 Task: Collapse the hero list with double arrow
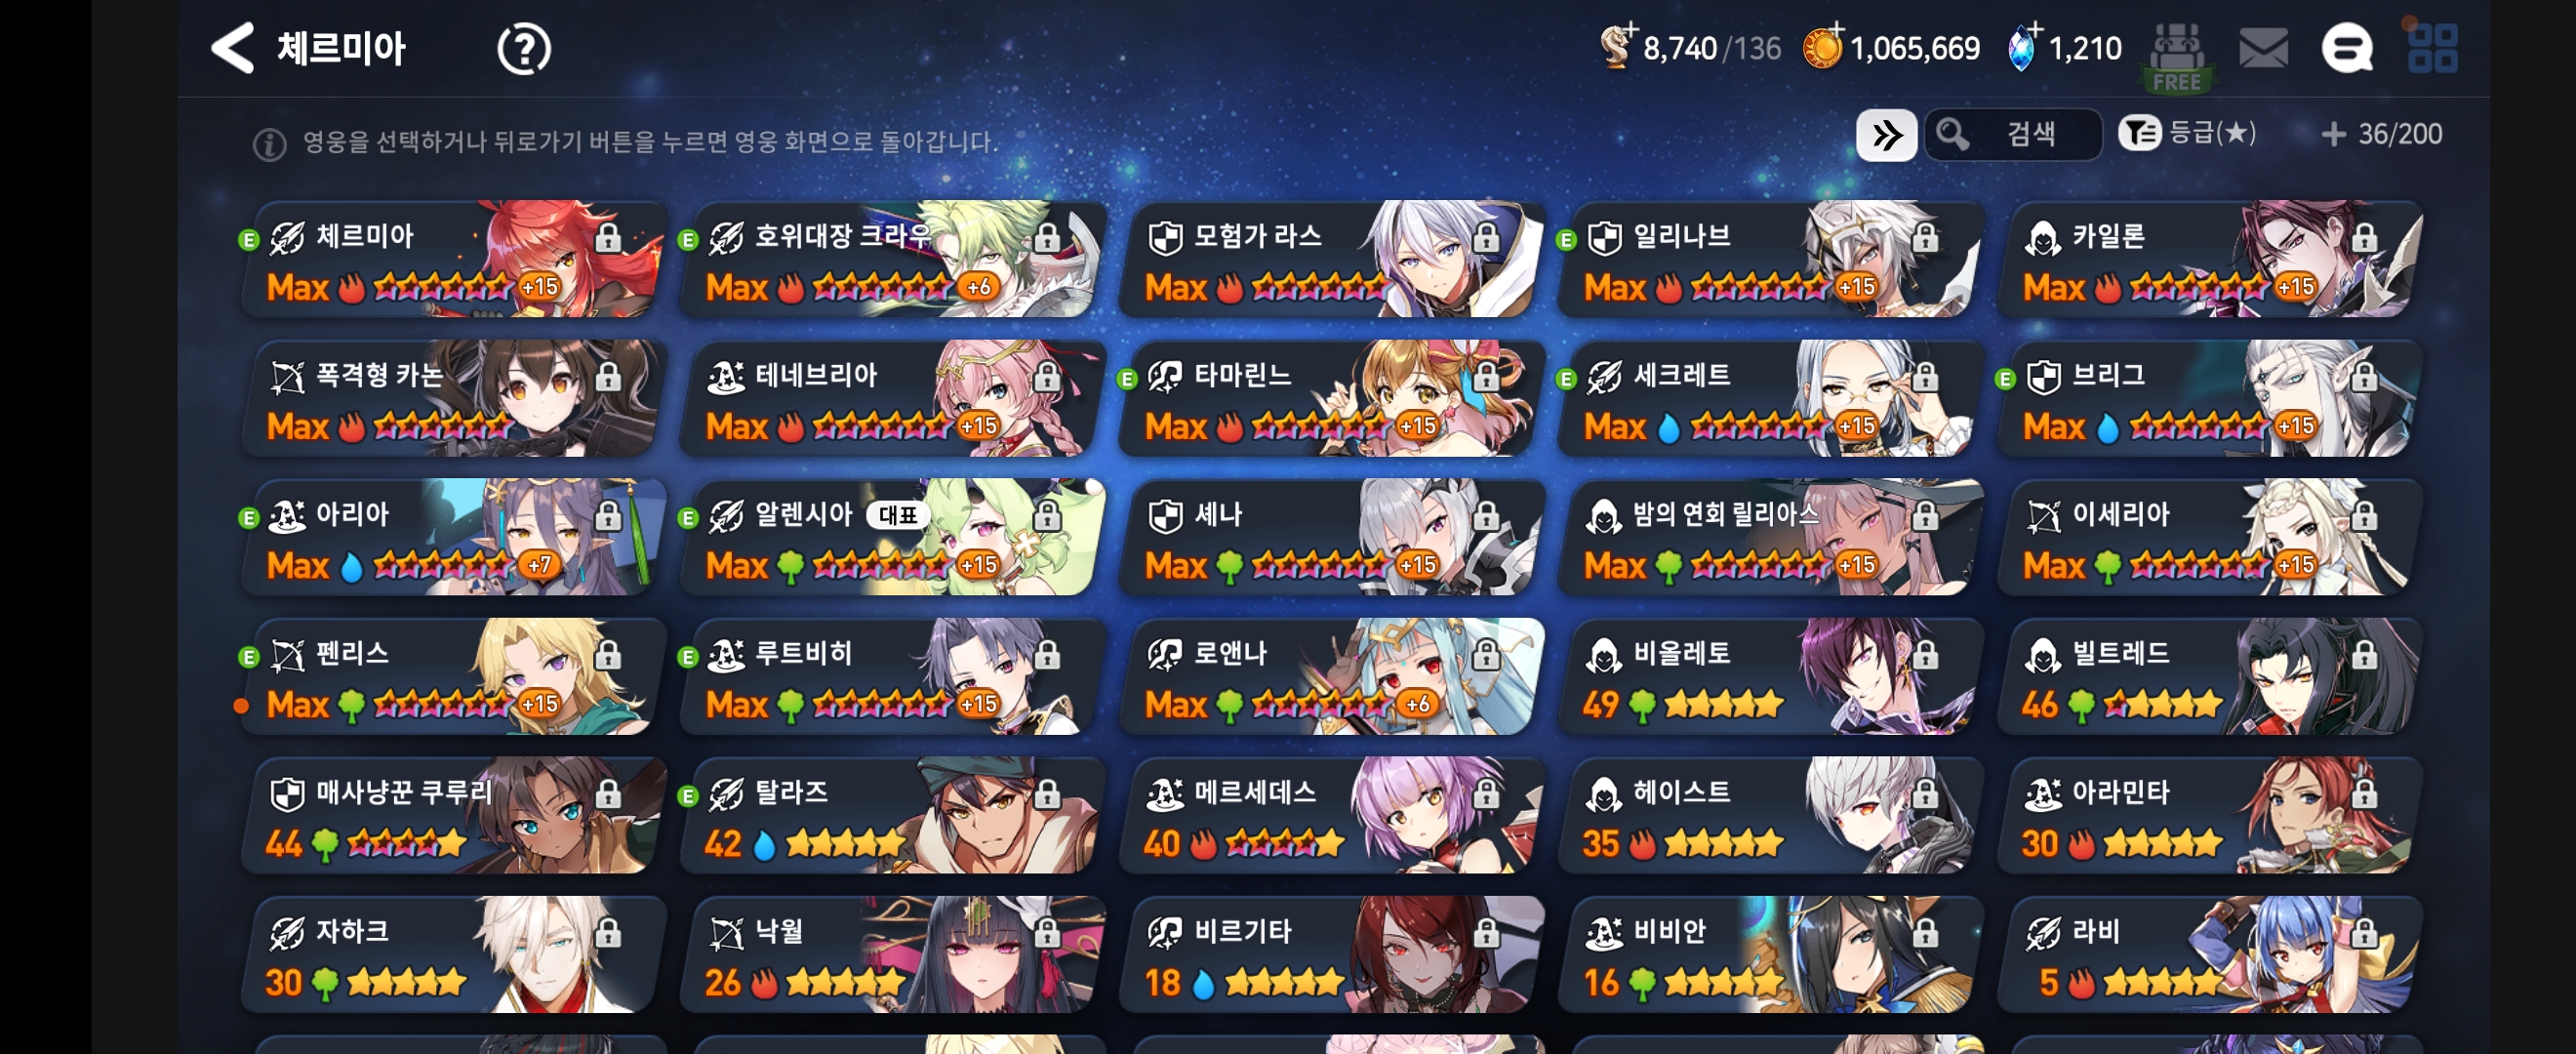tap(1886, 134)
